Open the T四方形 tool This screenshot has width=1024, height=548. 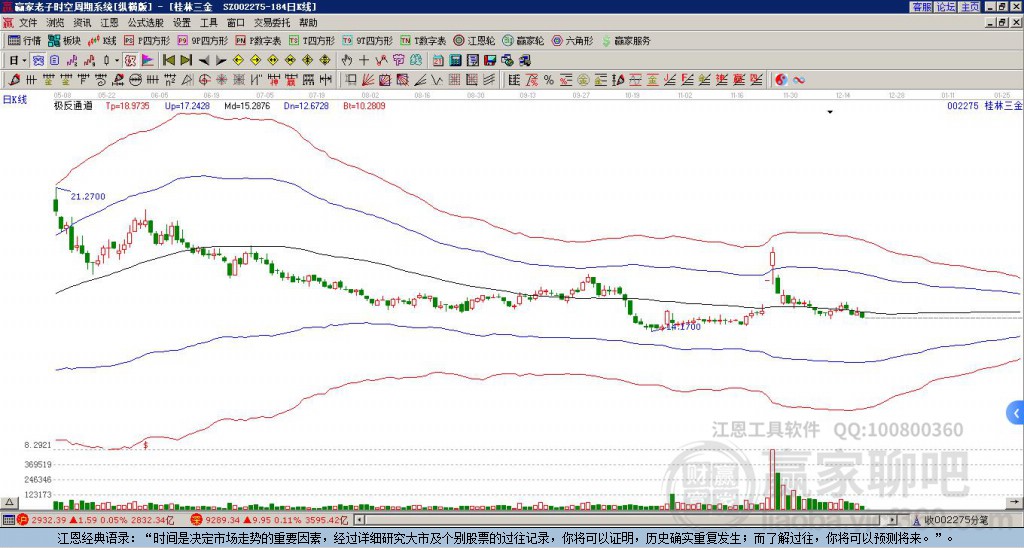311,40
